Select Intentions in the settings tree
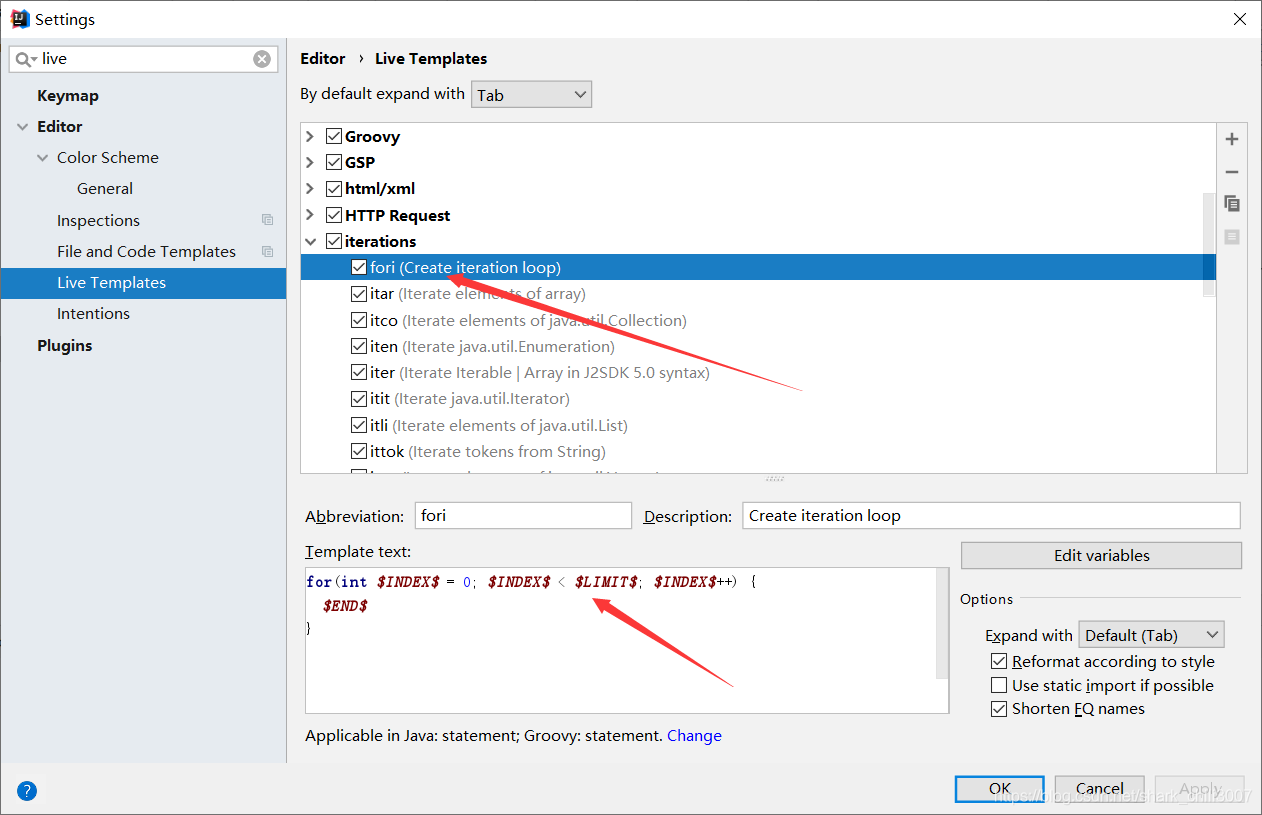Image resolution: width=1262 pixels, height=815 pixels. coord(93,313)
